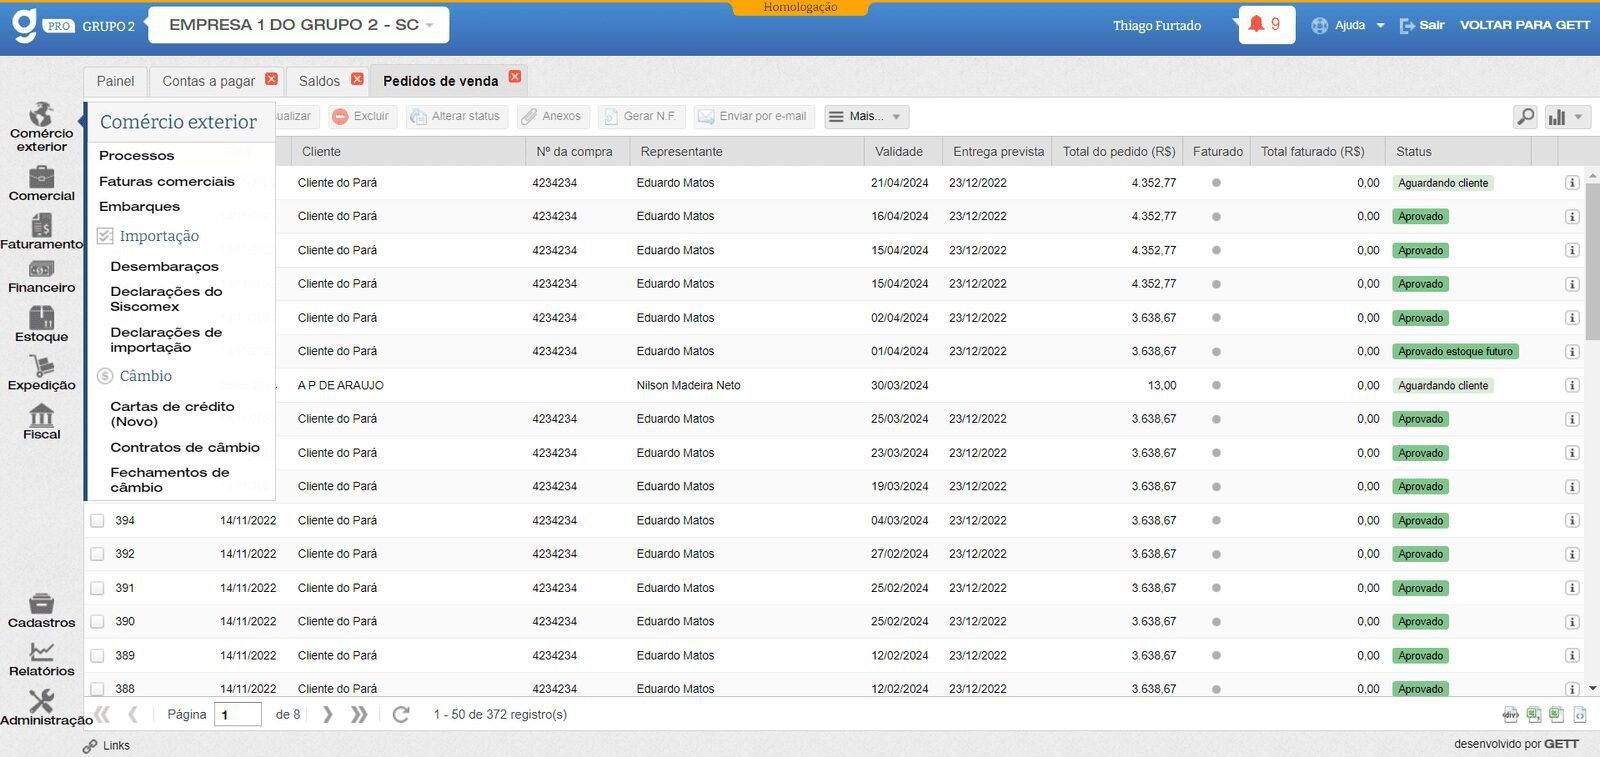Click the Gerar N.F. button
The height and width of the screenshot is (757, 1600).
641,117
